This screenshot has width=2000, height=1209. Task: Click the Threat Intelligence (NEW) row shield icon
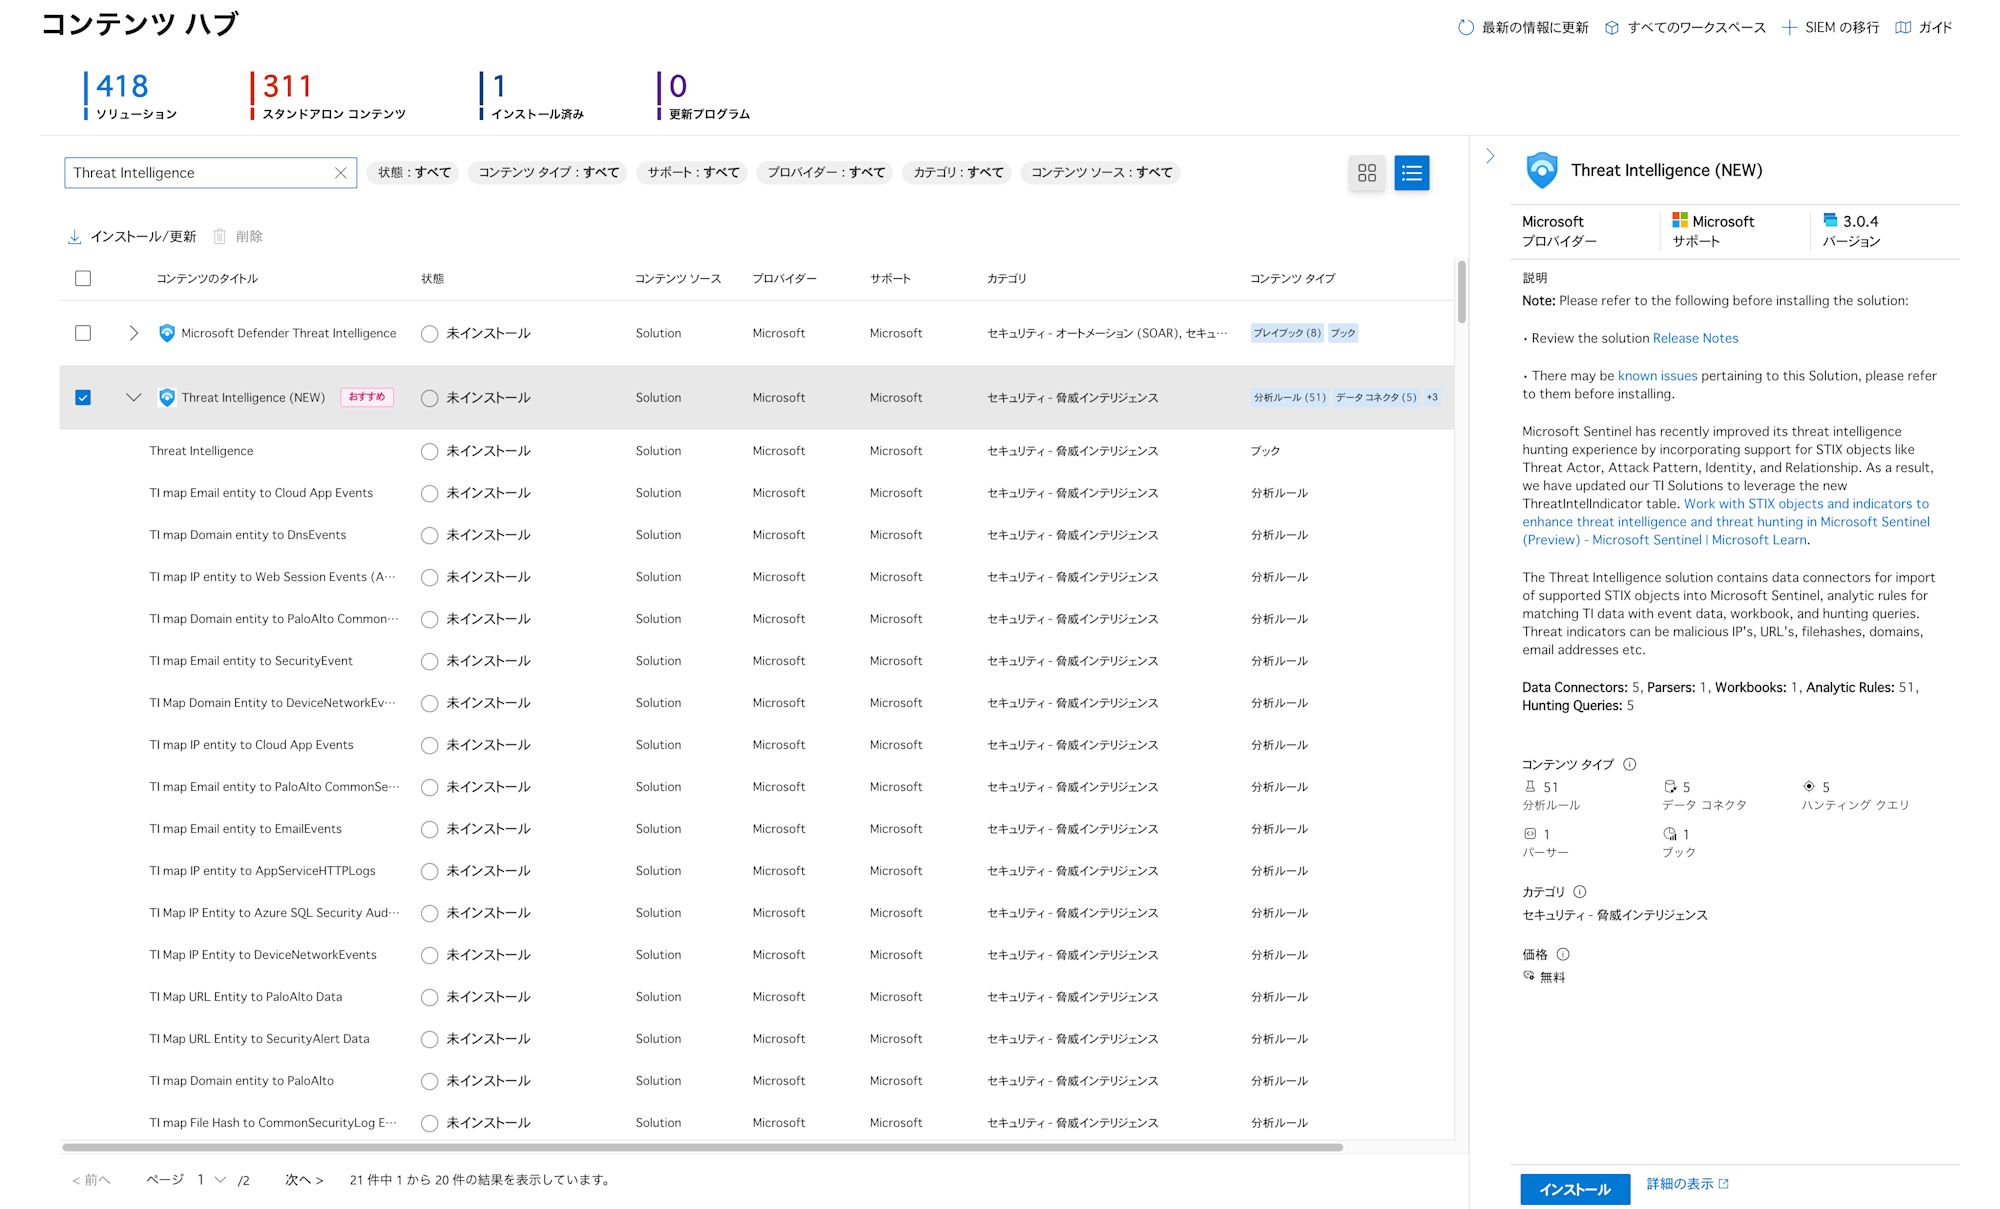pyautogui.click(x=167, y=397)
